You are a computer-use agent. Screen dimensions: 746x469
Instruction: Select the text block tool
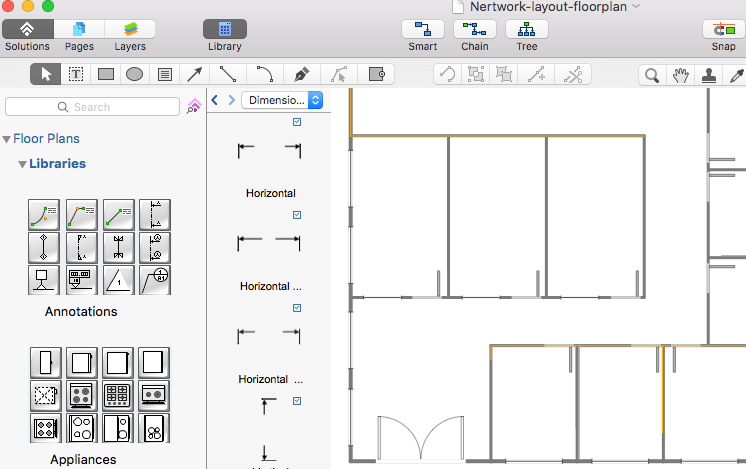(x=165, y=75)
